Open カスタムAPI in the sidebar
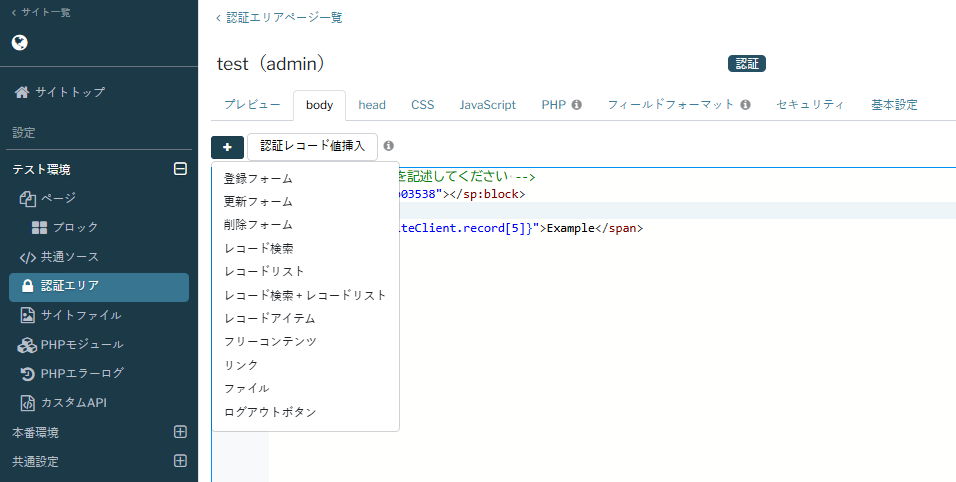Image resolution: width=956 pixels, height=482 pixels. [73, 403]
